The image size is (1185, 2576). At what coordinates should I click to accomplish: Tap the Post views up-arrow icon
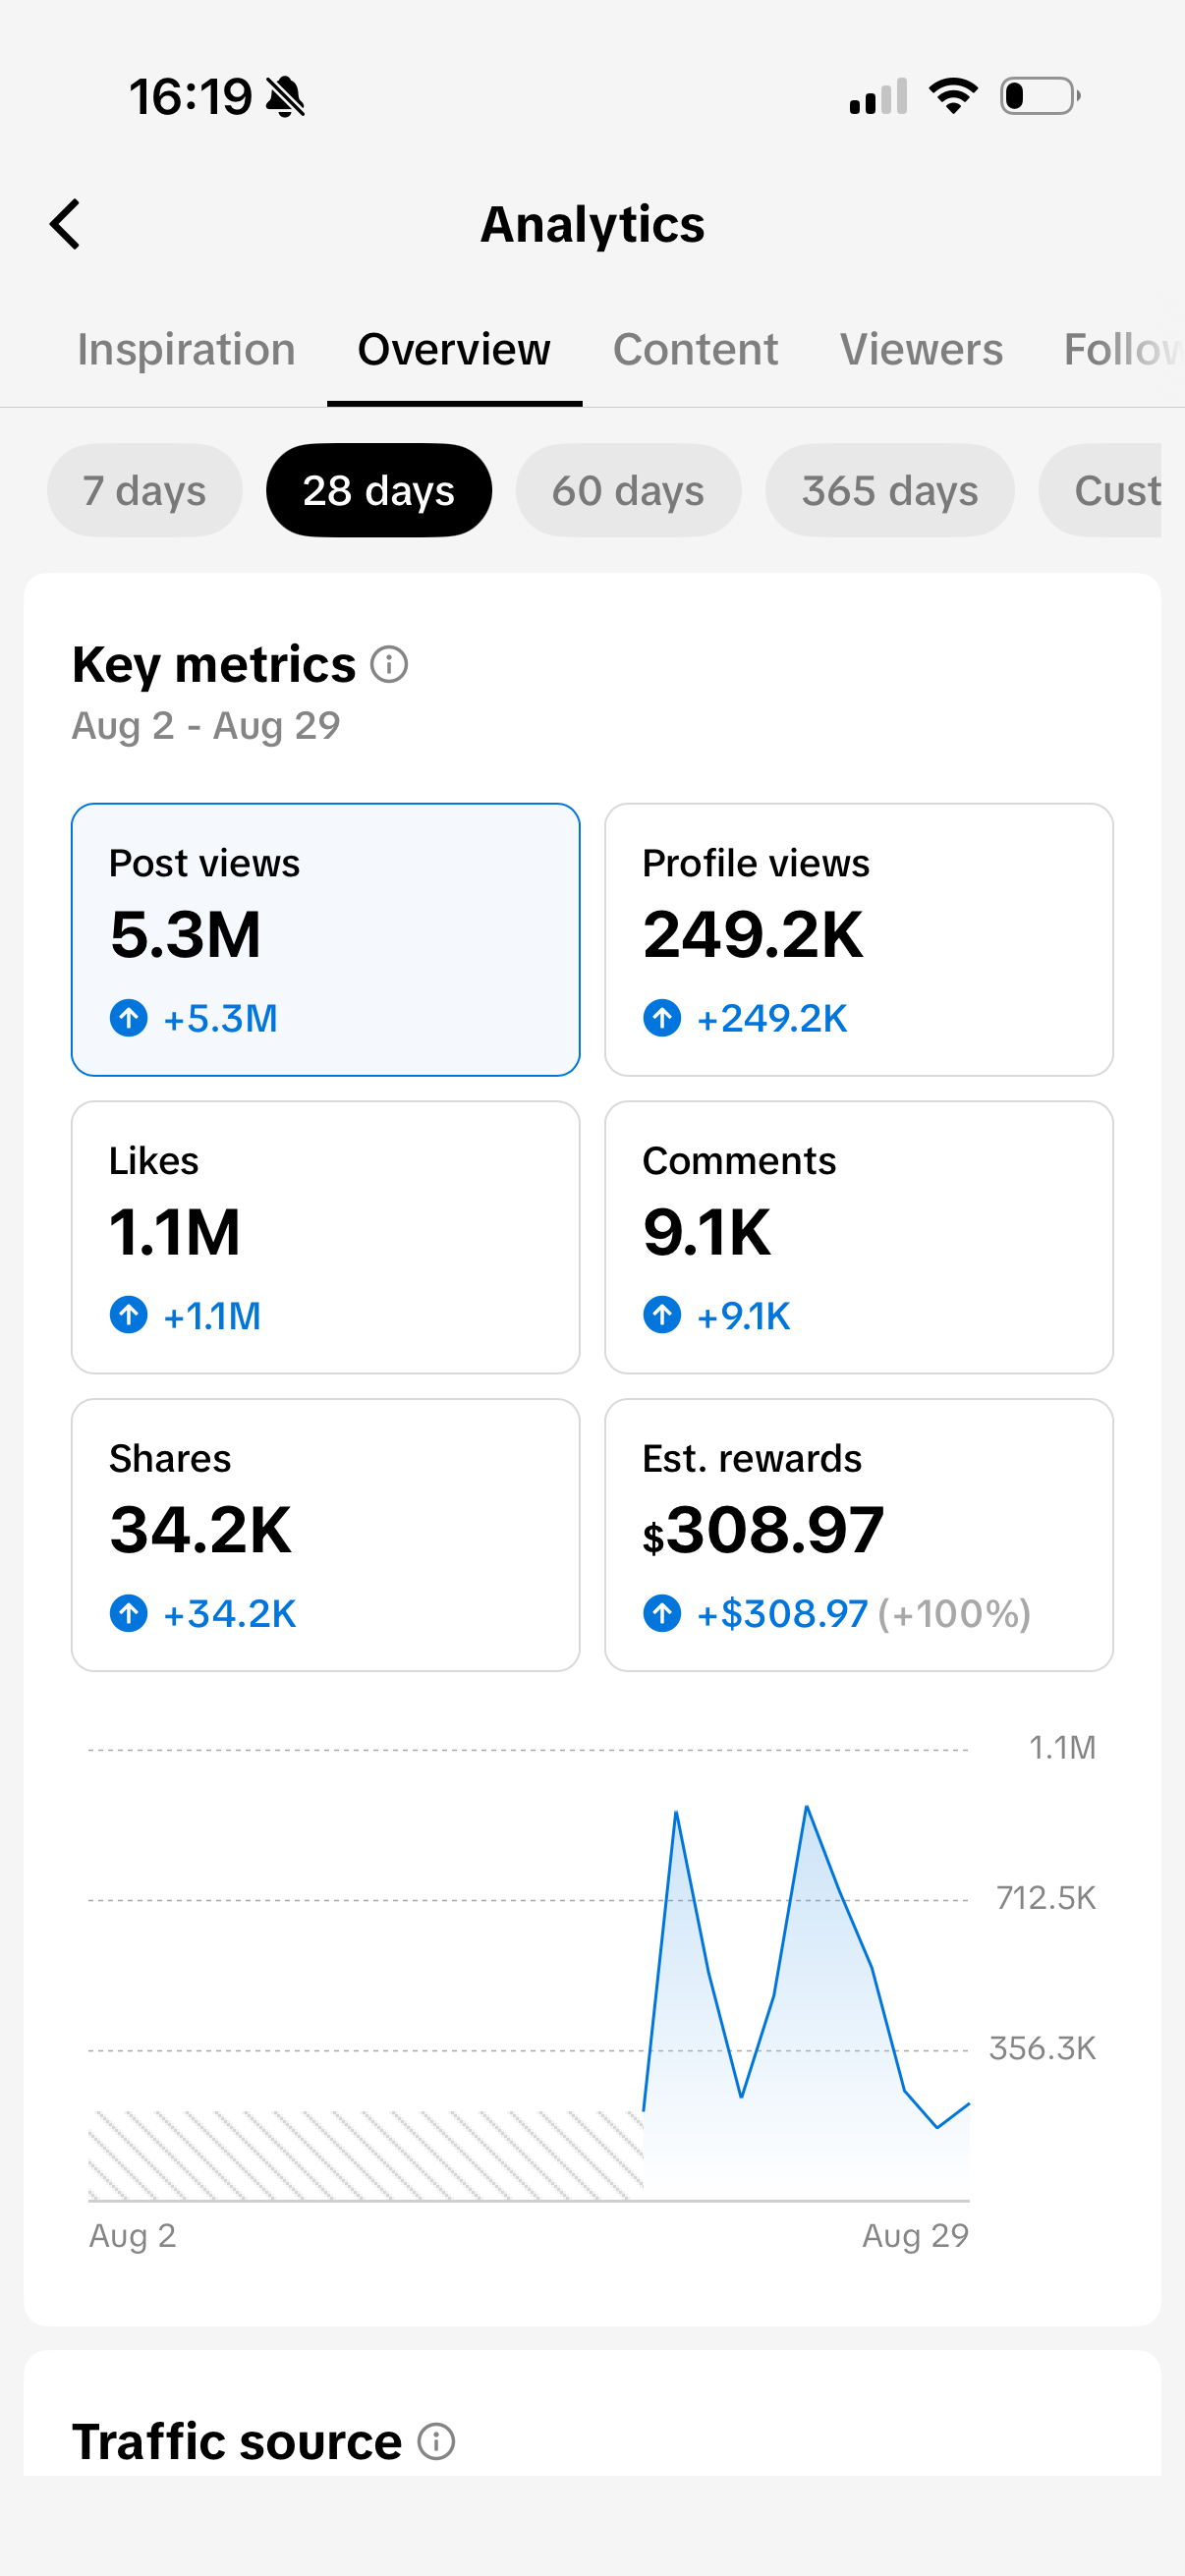click(x=128, y=1018)
